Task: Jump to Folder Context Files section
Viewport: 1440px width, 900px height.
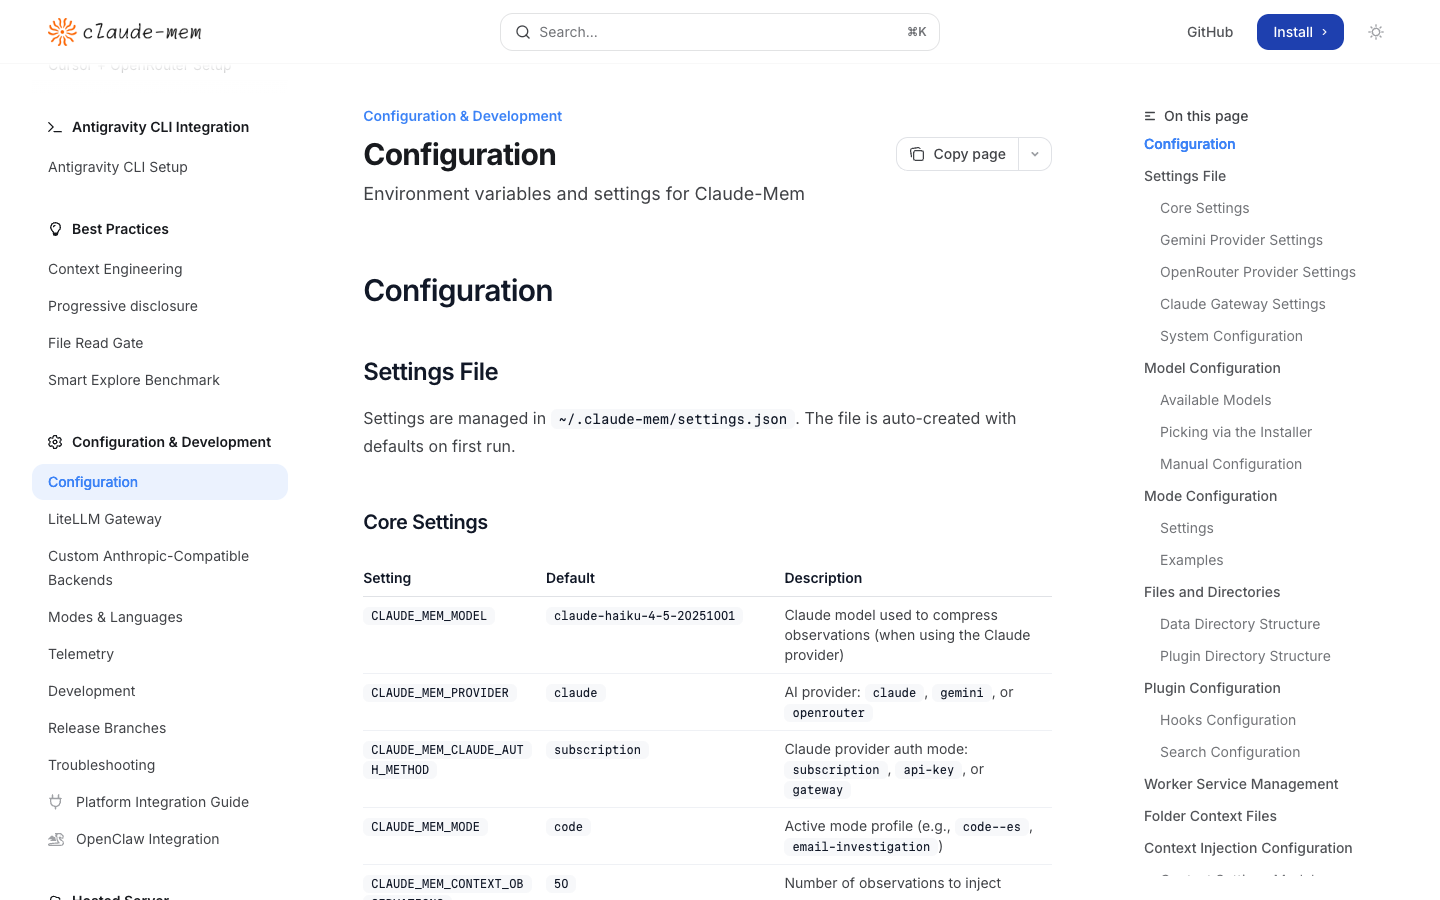Action: tap(1210, 816)
